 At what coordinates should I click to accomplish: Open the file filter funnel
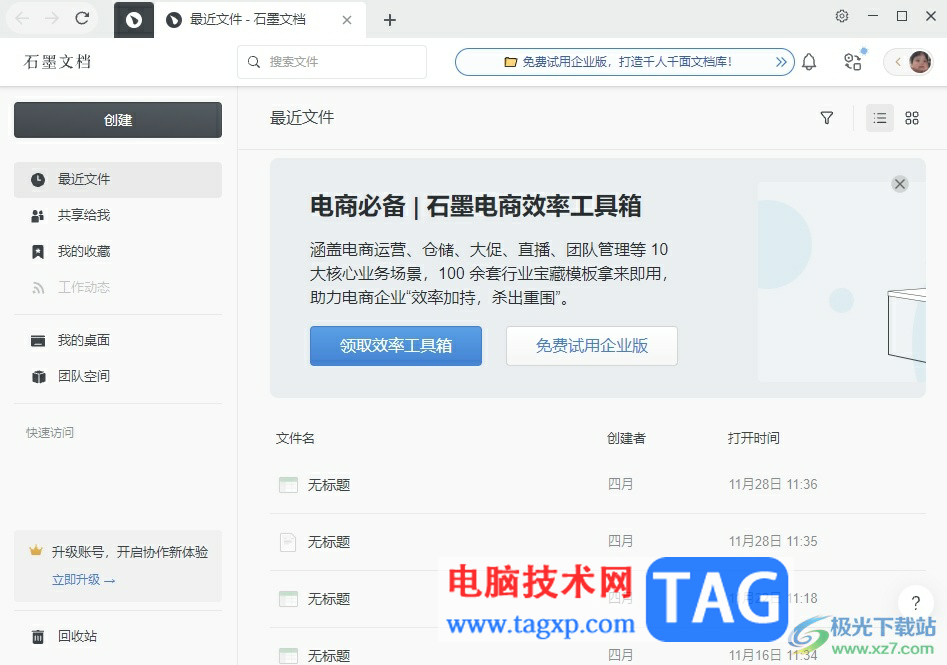pyautogui.click(x=827, y=118)
